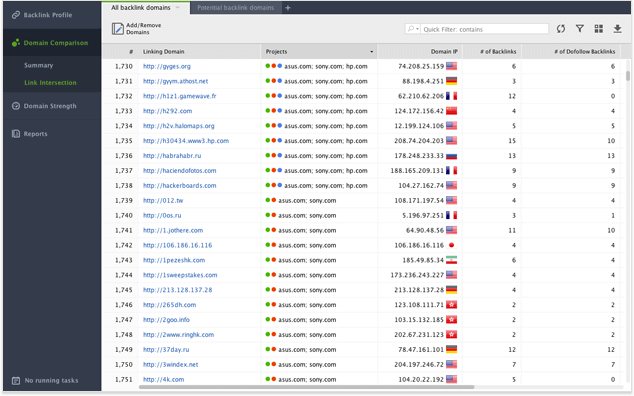This screenshot has width=634, height=396.
Task: Click the Russian flag for habrahabr.ru
Action: (x=451, y=156)
